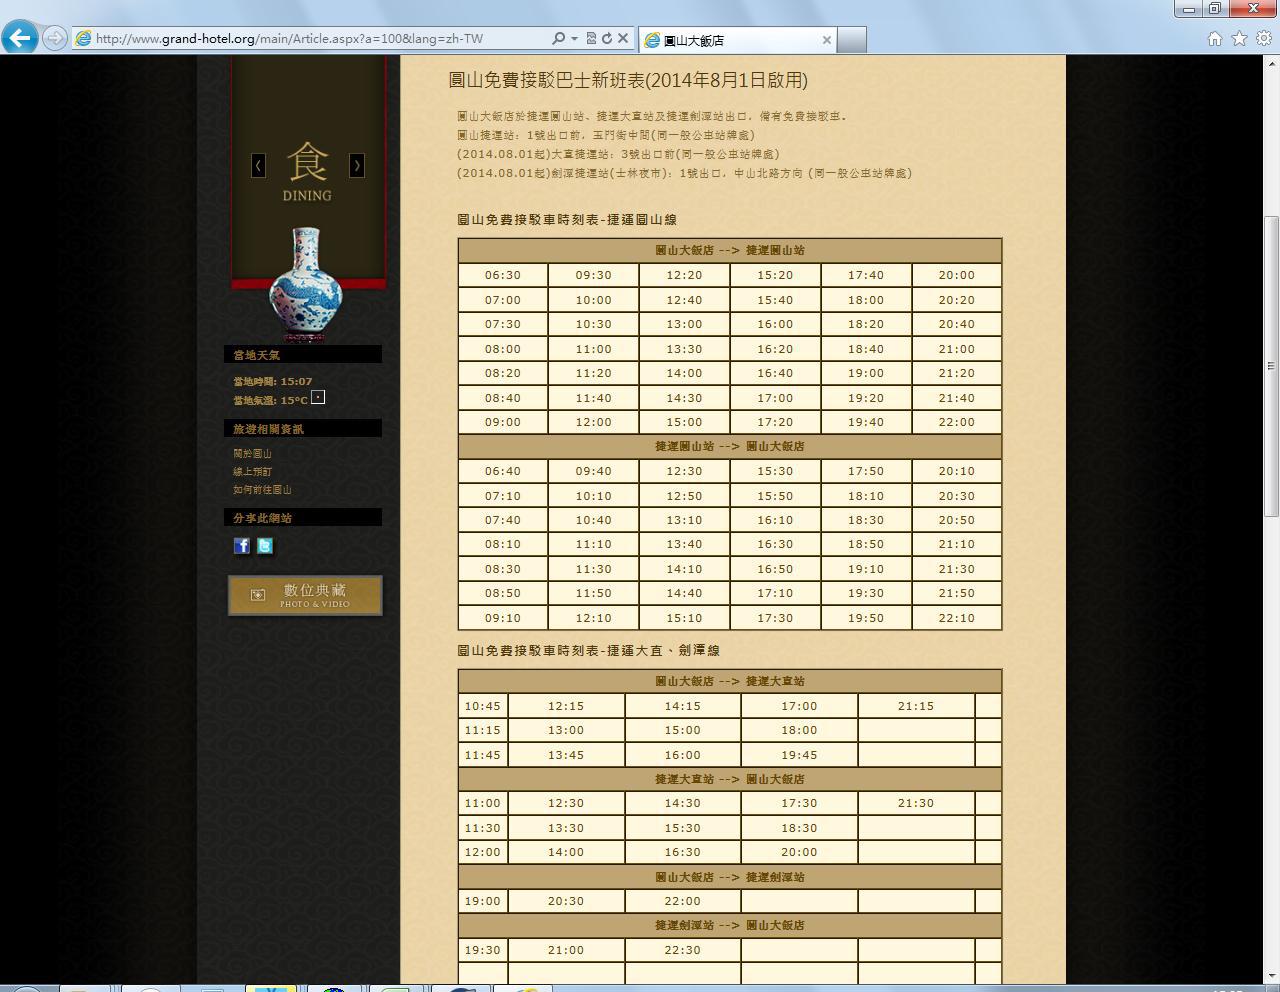The height and width of the screenshot is (992, 1280).
Task: Click the 當地天氣 sidebar heading
Action: (302, 354)
